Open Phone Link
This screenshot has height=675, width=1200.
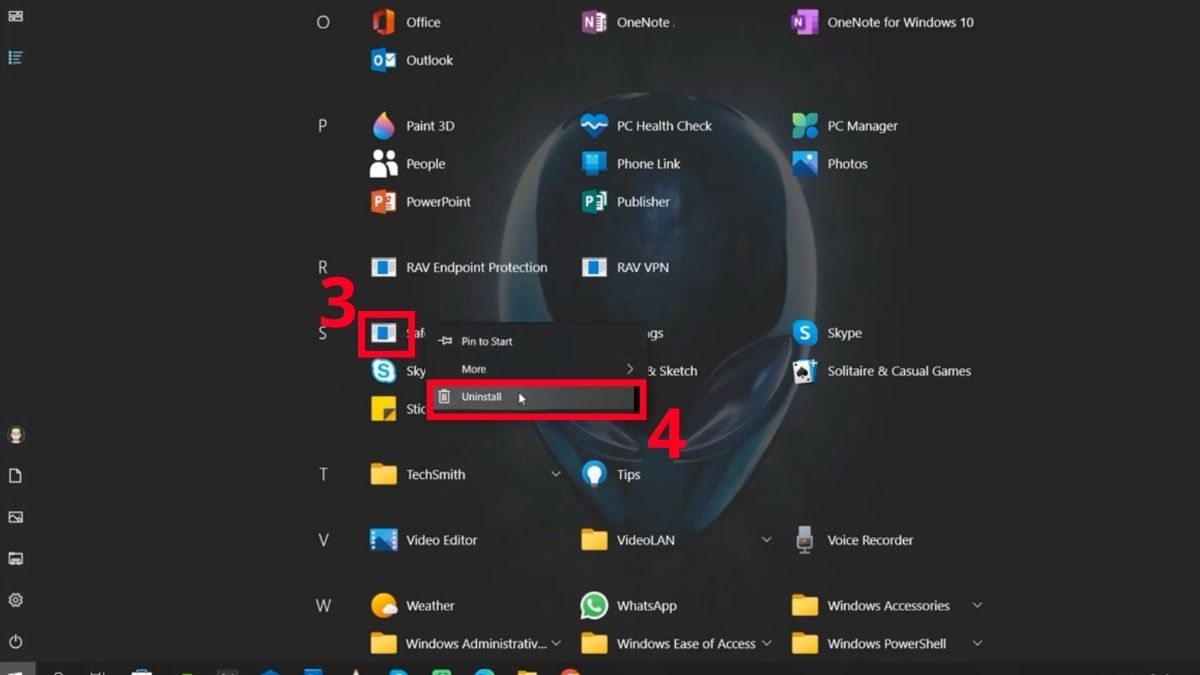pyautogui.click(x=631, y=164)
